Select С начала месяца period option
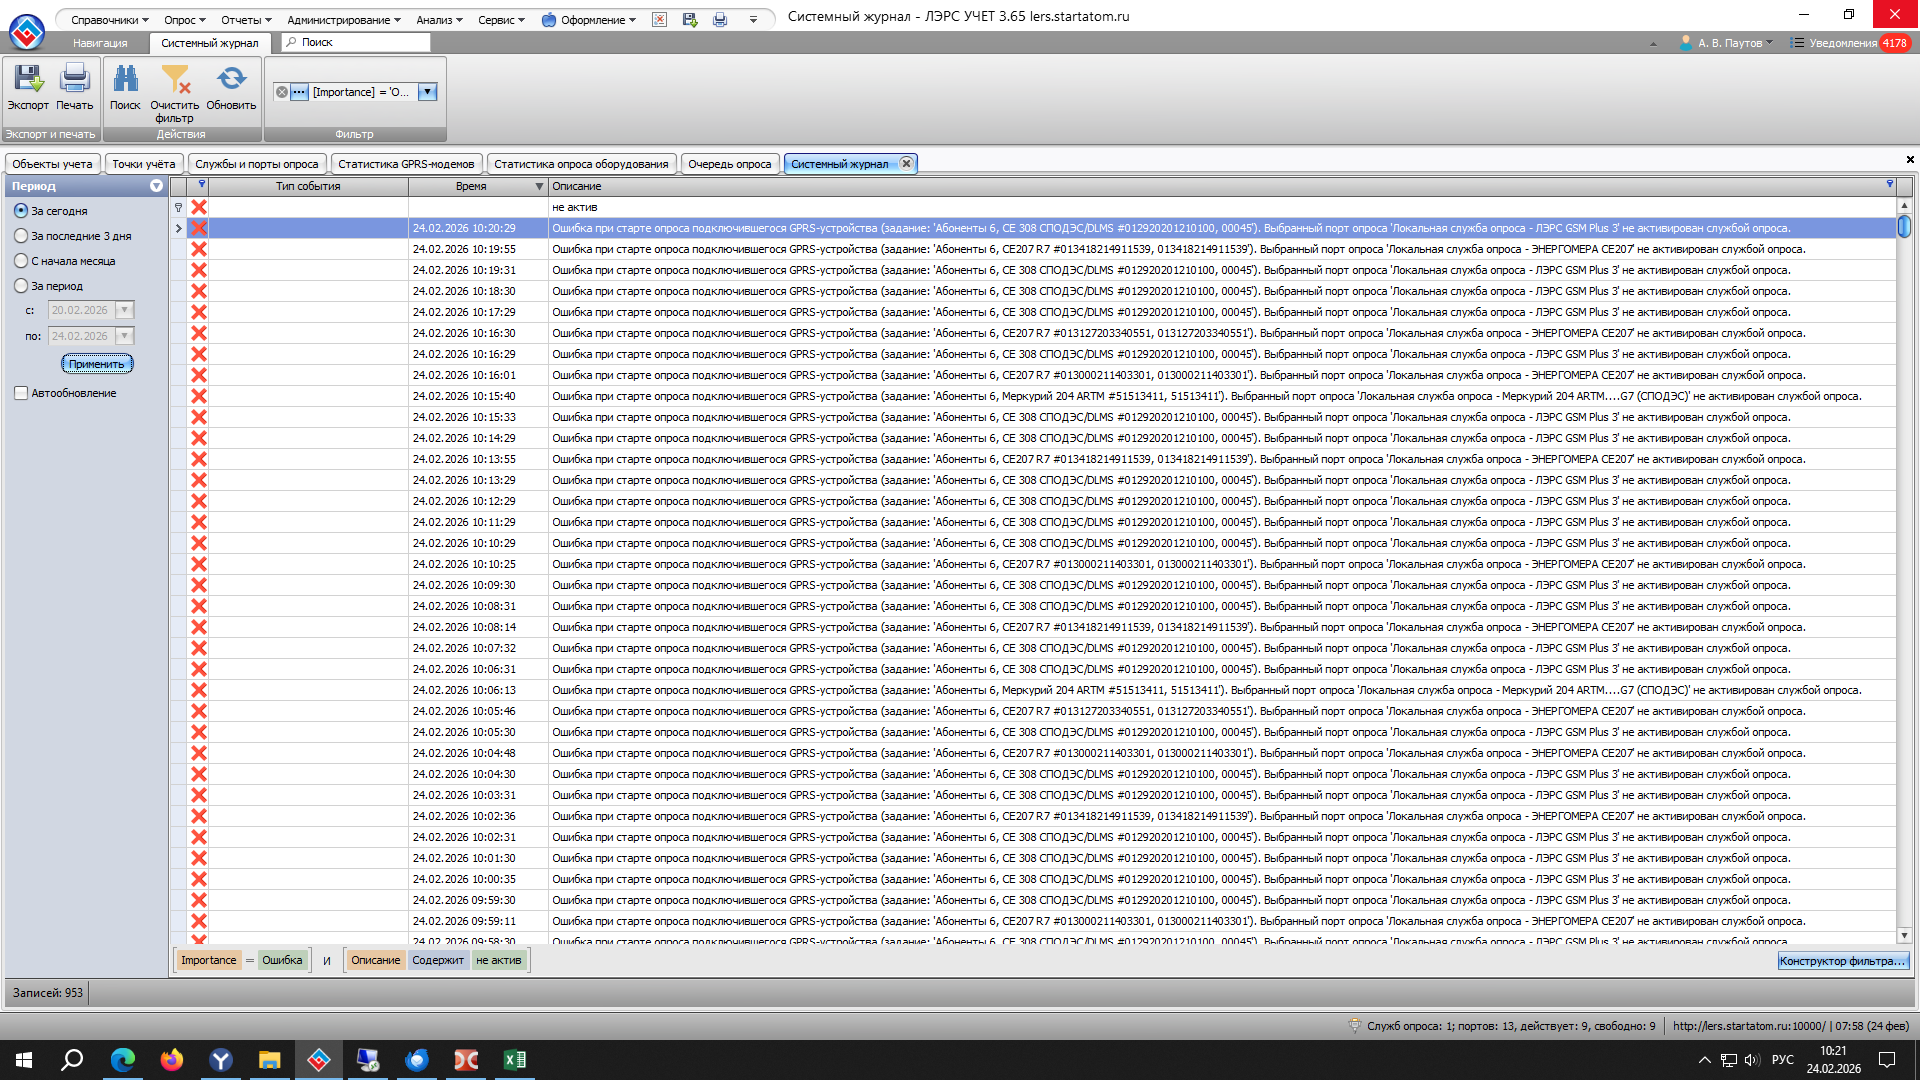Viewport: 1920px width, 1080px height. coord(21,261)
